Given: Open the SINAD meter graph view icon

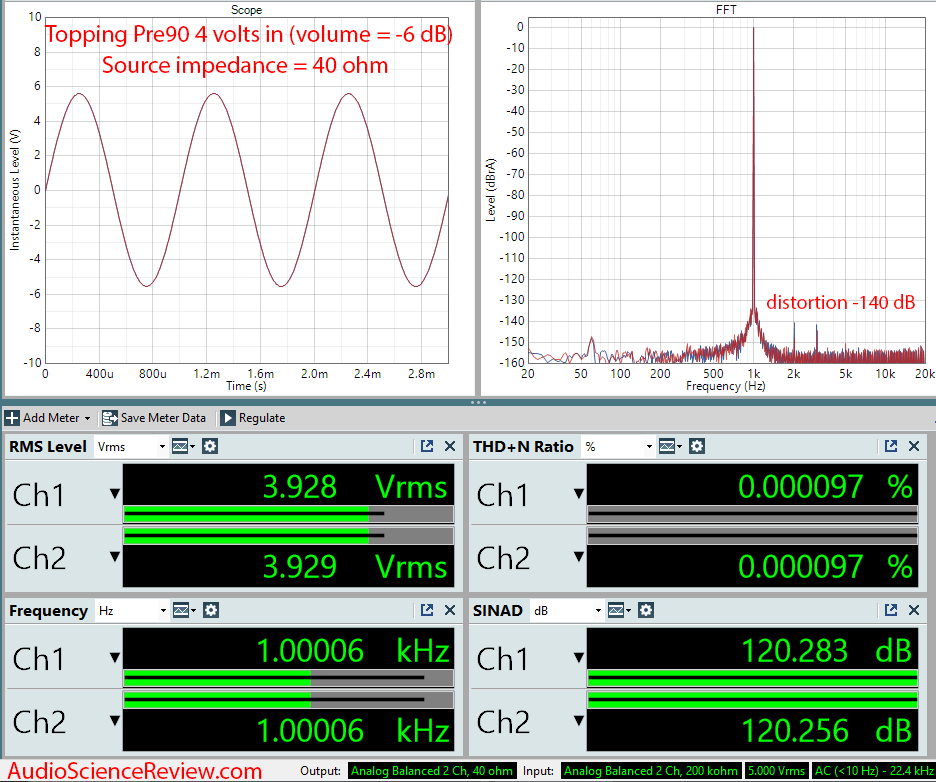Looking at the screenshot, I should coord(618,610).
